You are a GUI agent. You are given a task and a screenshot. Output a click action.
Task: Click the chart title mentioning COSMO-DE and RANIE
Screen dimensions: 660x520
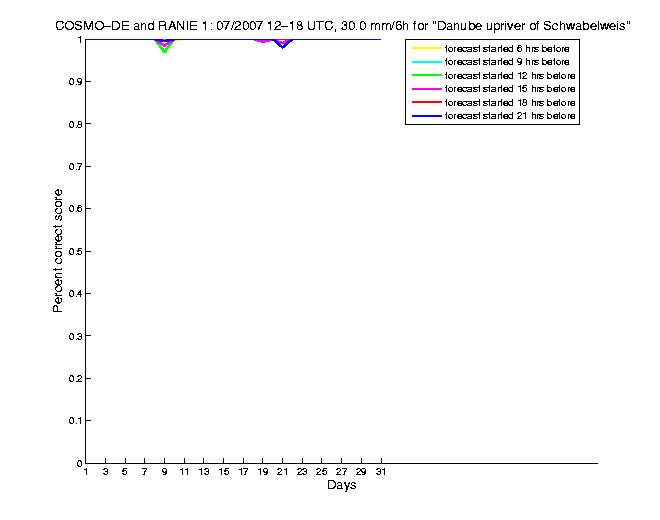342,25
